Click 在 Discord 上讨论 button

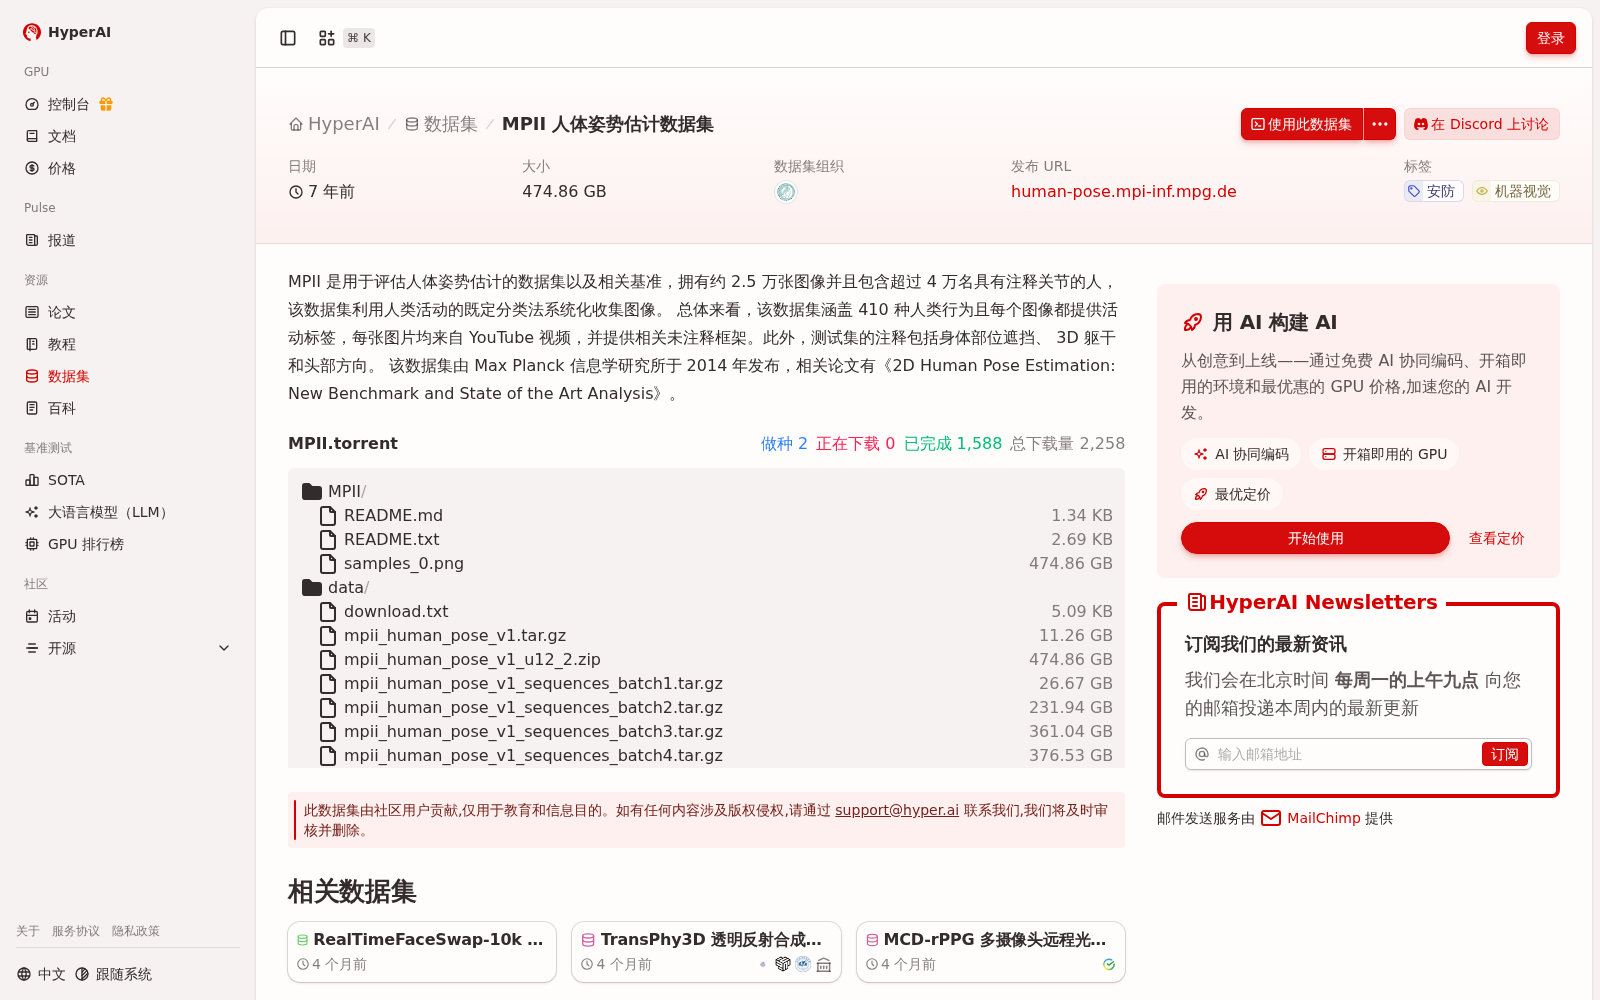tap(1481, 124)
